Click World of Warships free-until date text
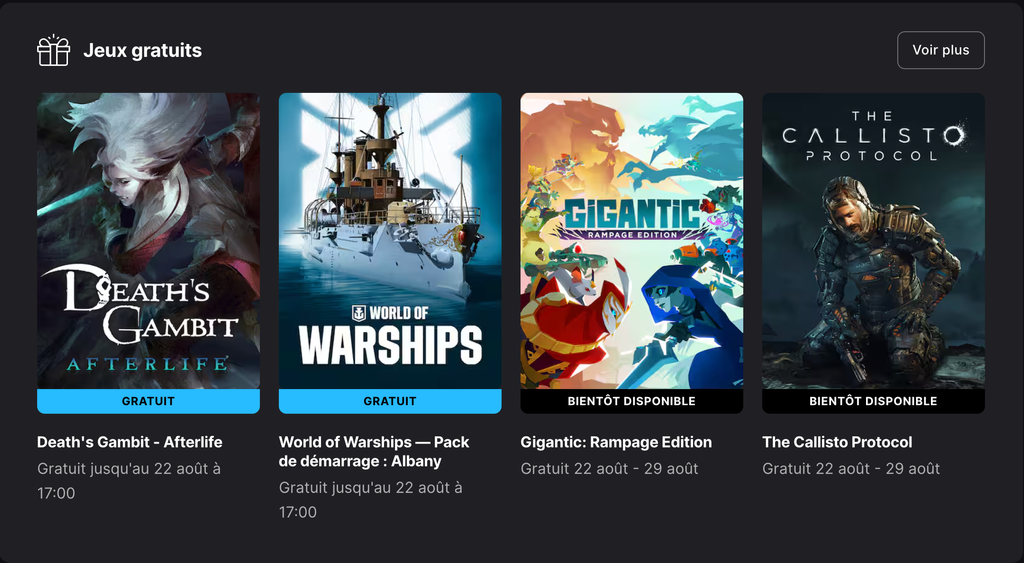 click(371, 500)
